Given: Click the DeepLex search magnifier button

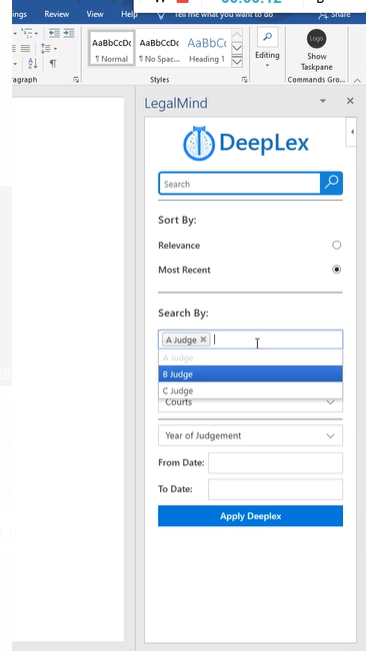Looking at the screenshot, I should point(331,183).
